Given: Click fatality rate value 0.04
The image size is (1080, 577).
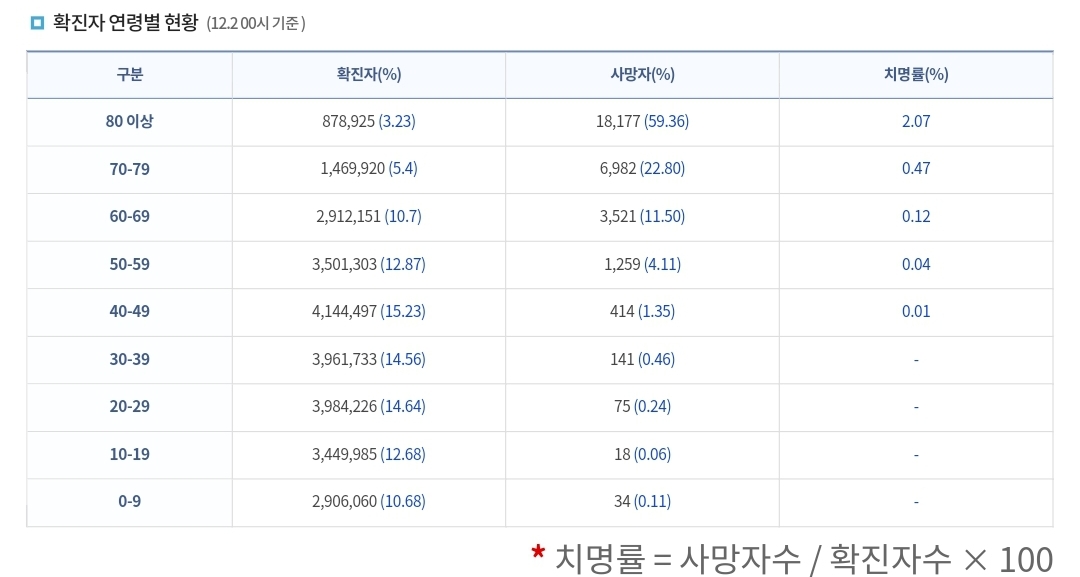Looking at the screenshot, I should point(916,264).
